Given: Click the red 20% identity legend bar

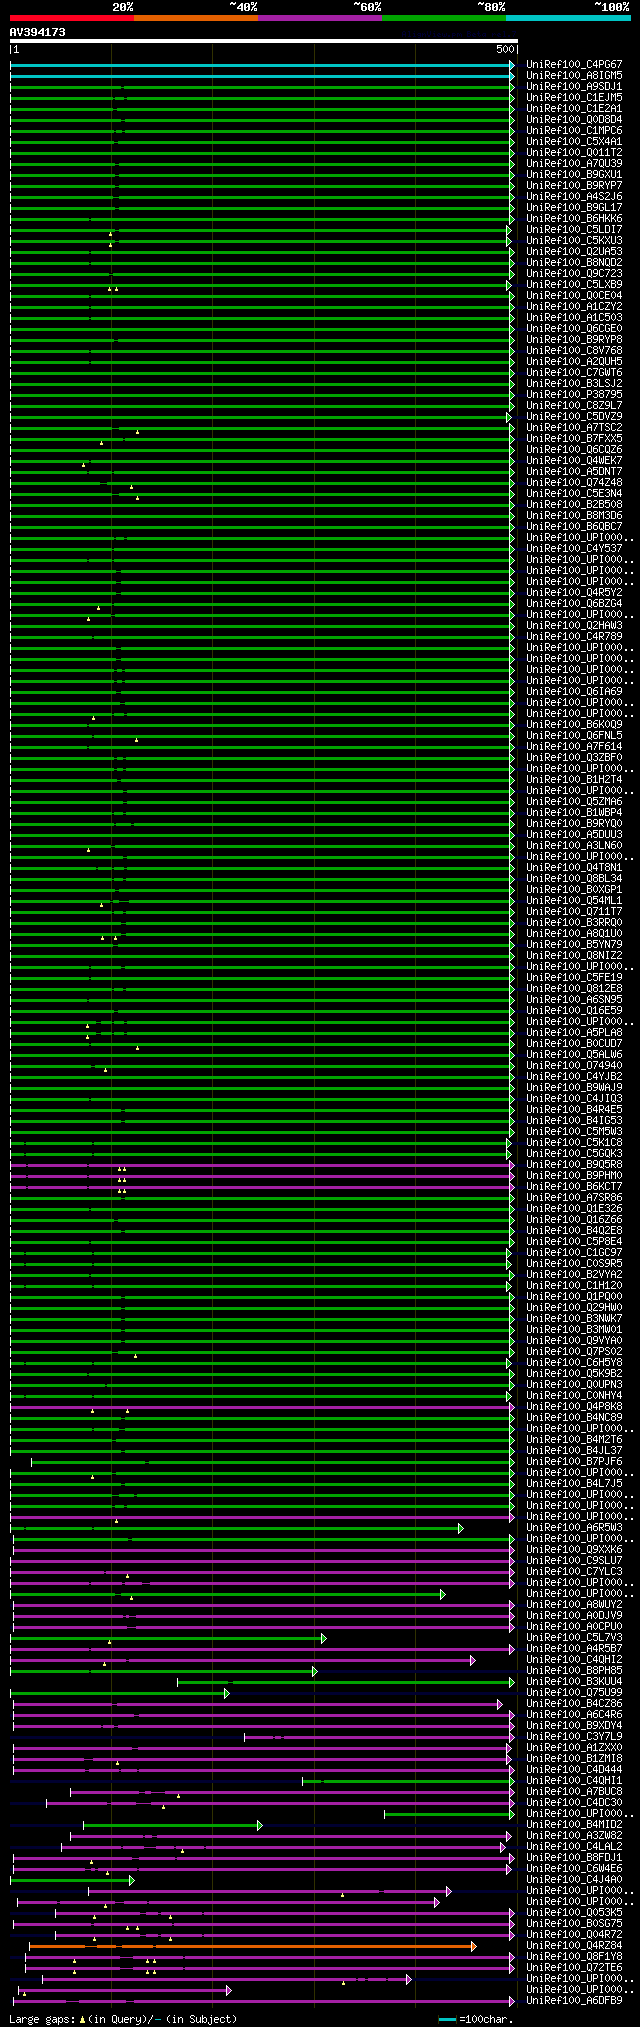Looking at the screenshot, I should [72, 18].
